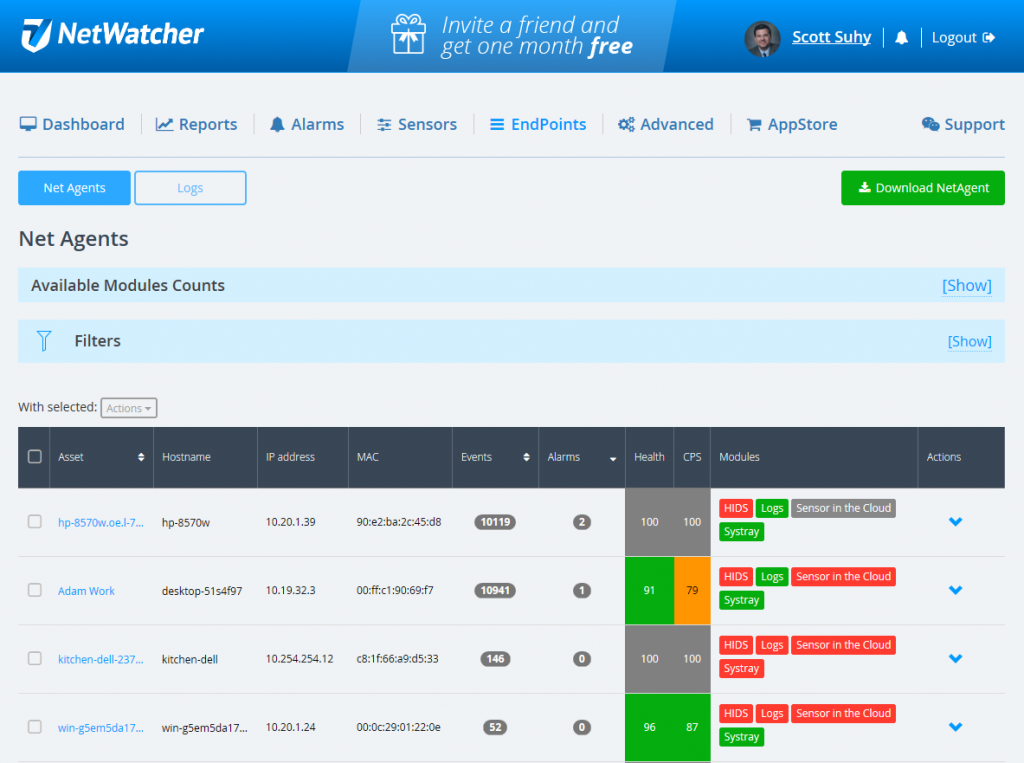Screen dimensions: 1024x763
Task: Click the Alarms bell icon in navigation
Action: tap(276, 123)
